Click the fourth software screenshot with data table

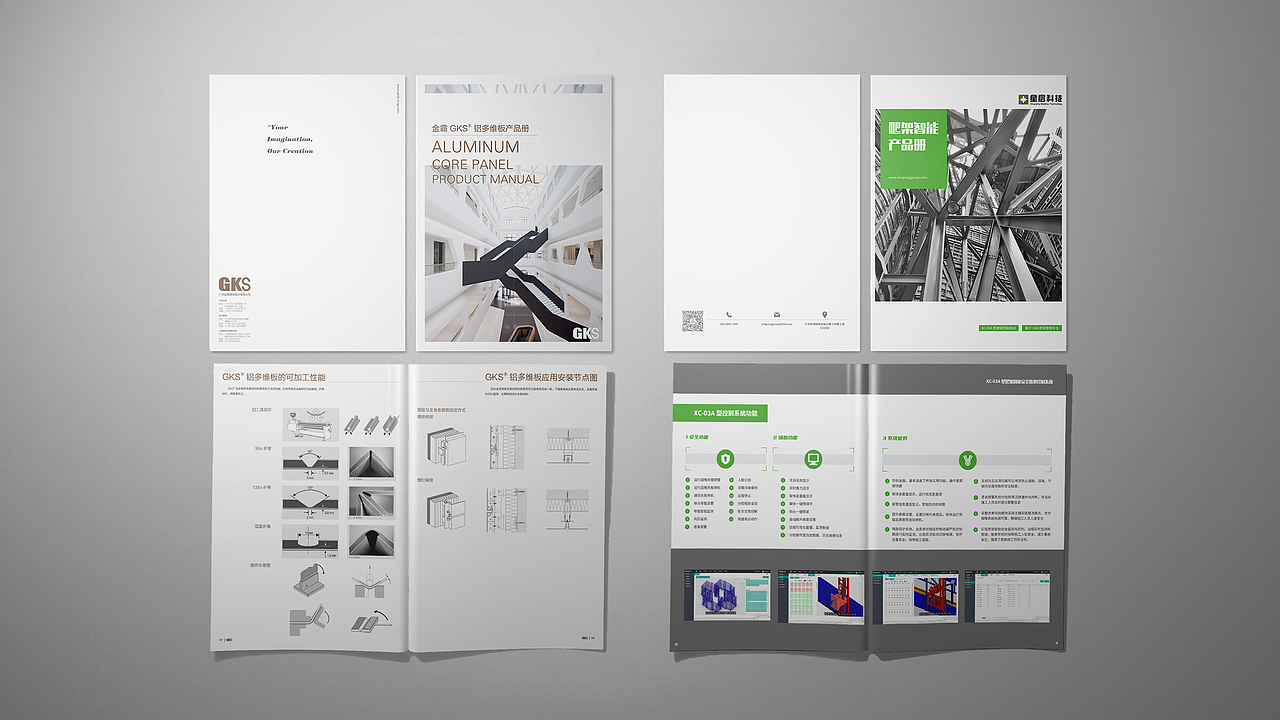[x=1009, y=596]
